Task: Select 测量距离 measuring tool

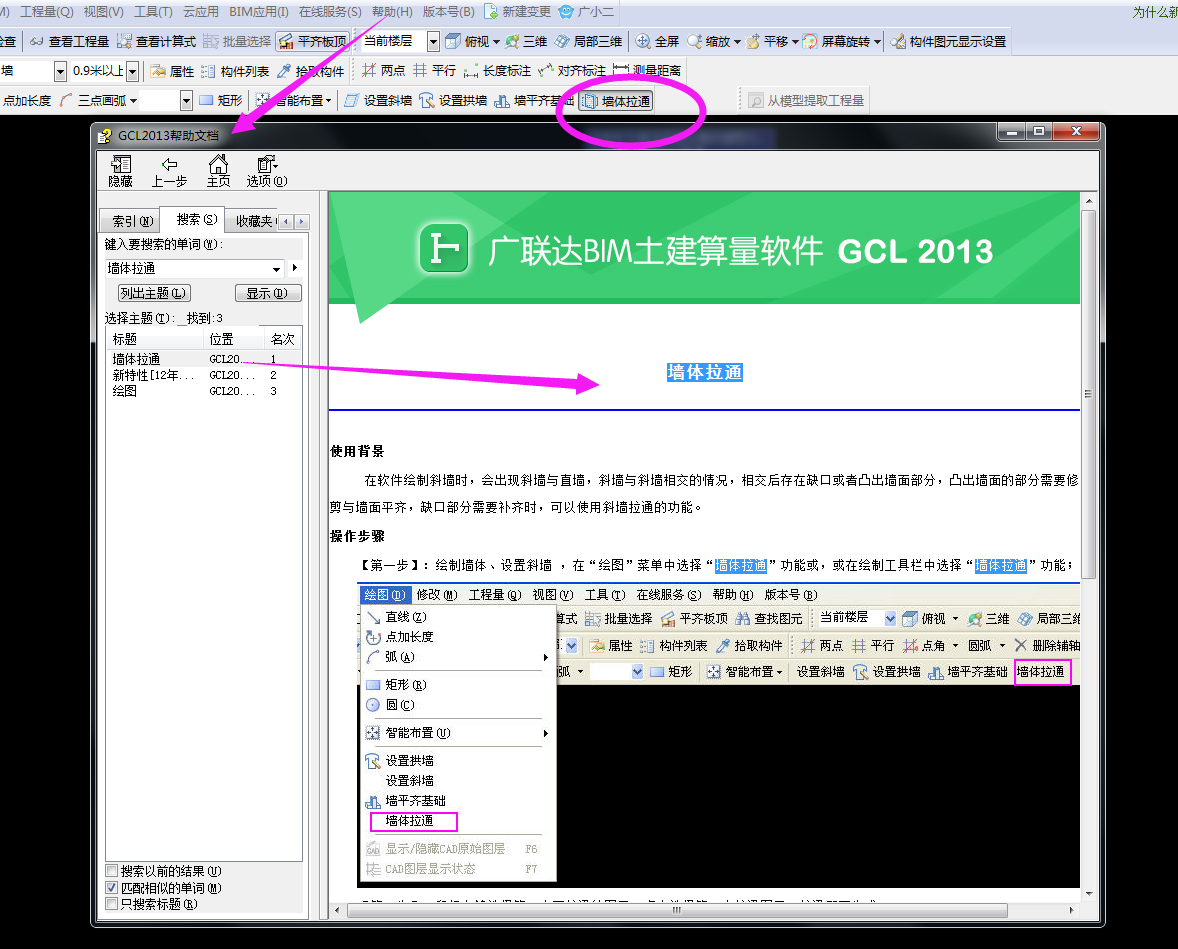Action: tap(647, 71)
